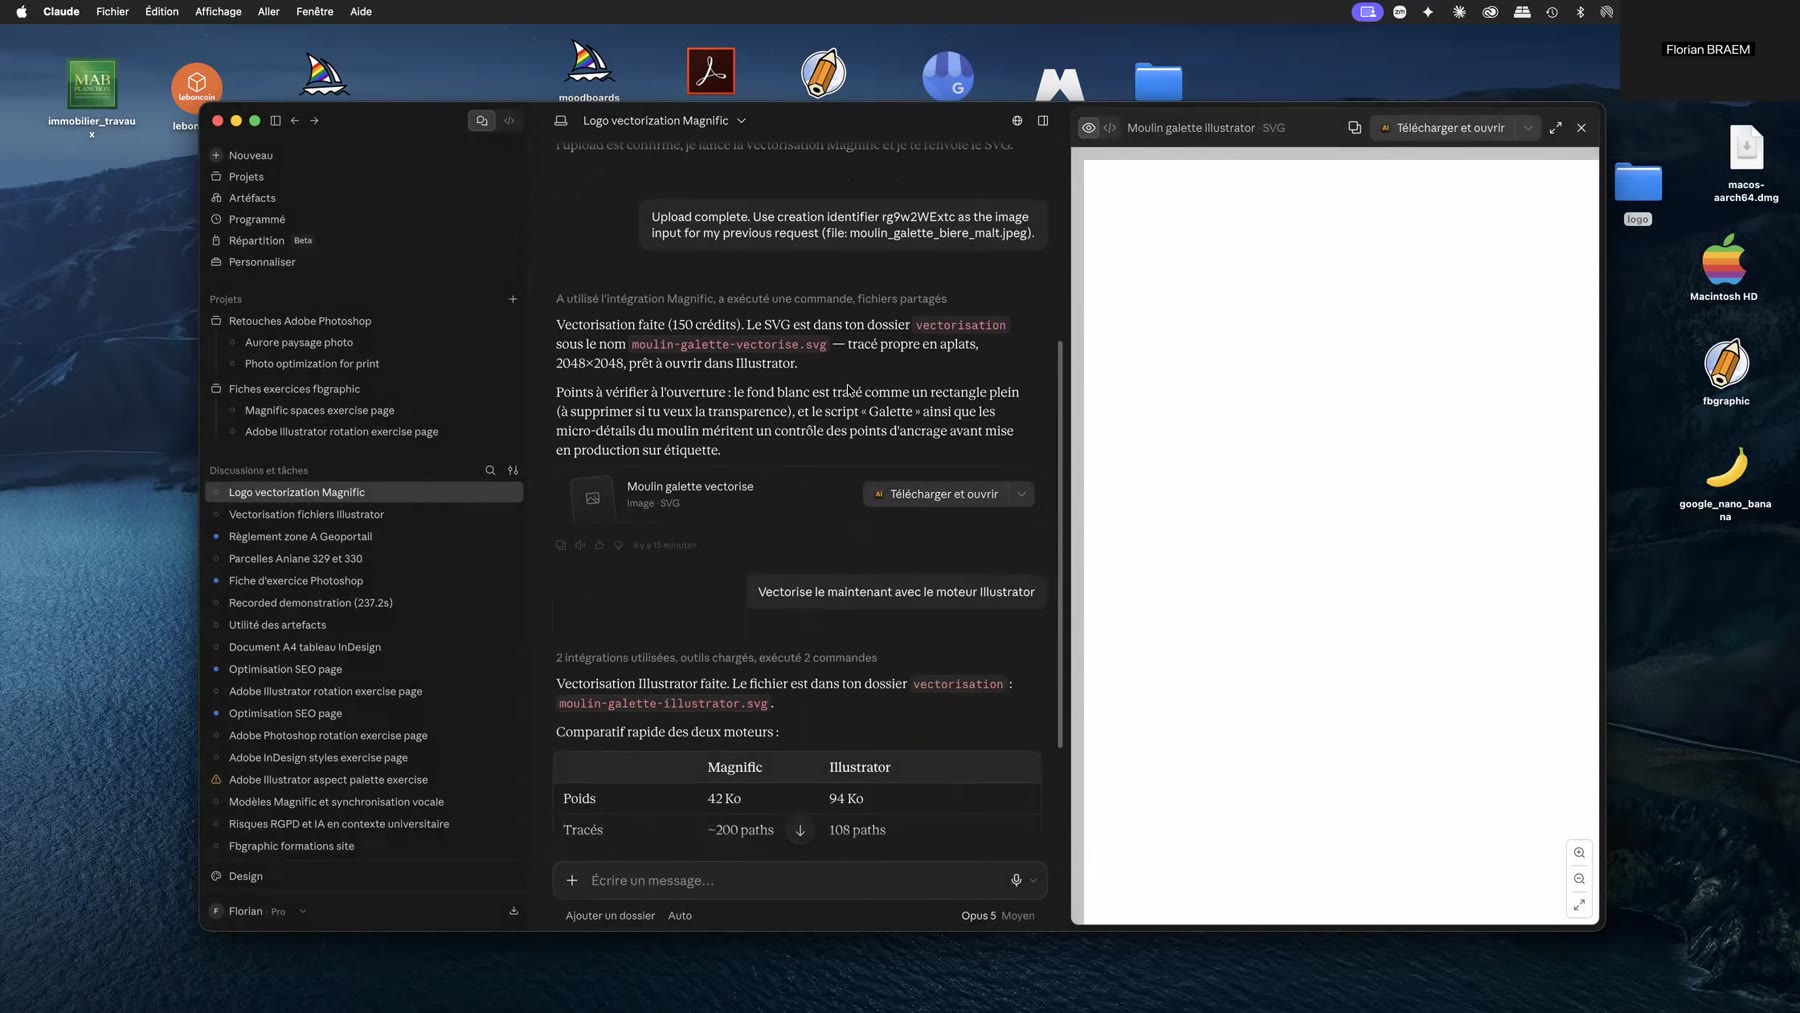Zoom out on the SVG preview
The image size is (1800, 1013).
[x=1579, y=879]
